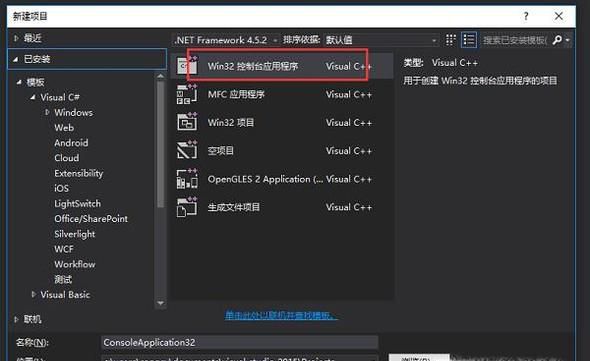The image size is (590, 361).
Task: Select 测试 in the template tree
Action: tap(63, 279)
